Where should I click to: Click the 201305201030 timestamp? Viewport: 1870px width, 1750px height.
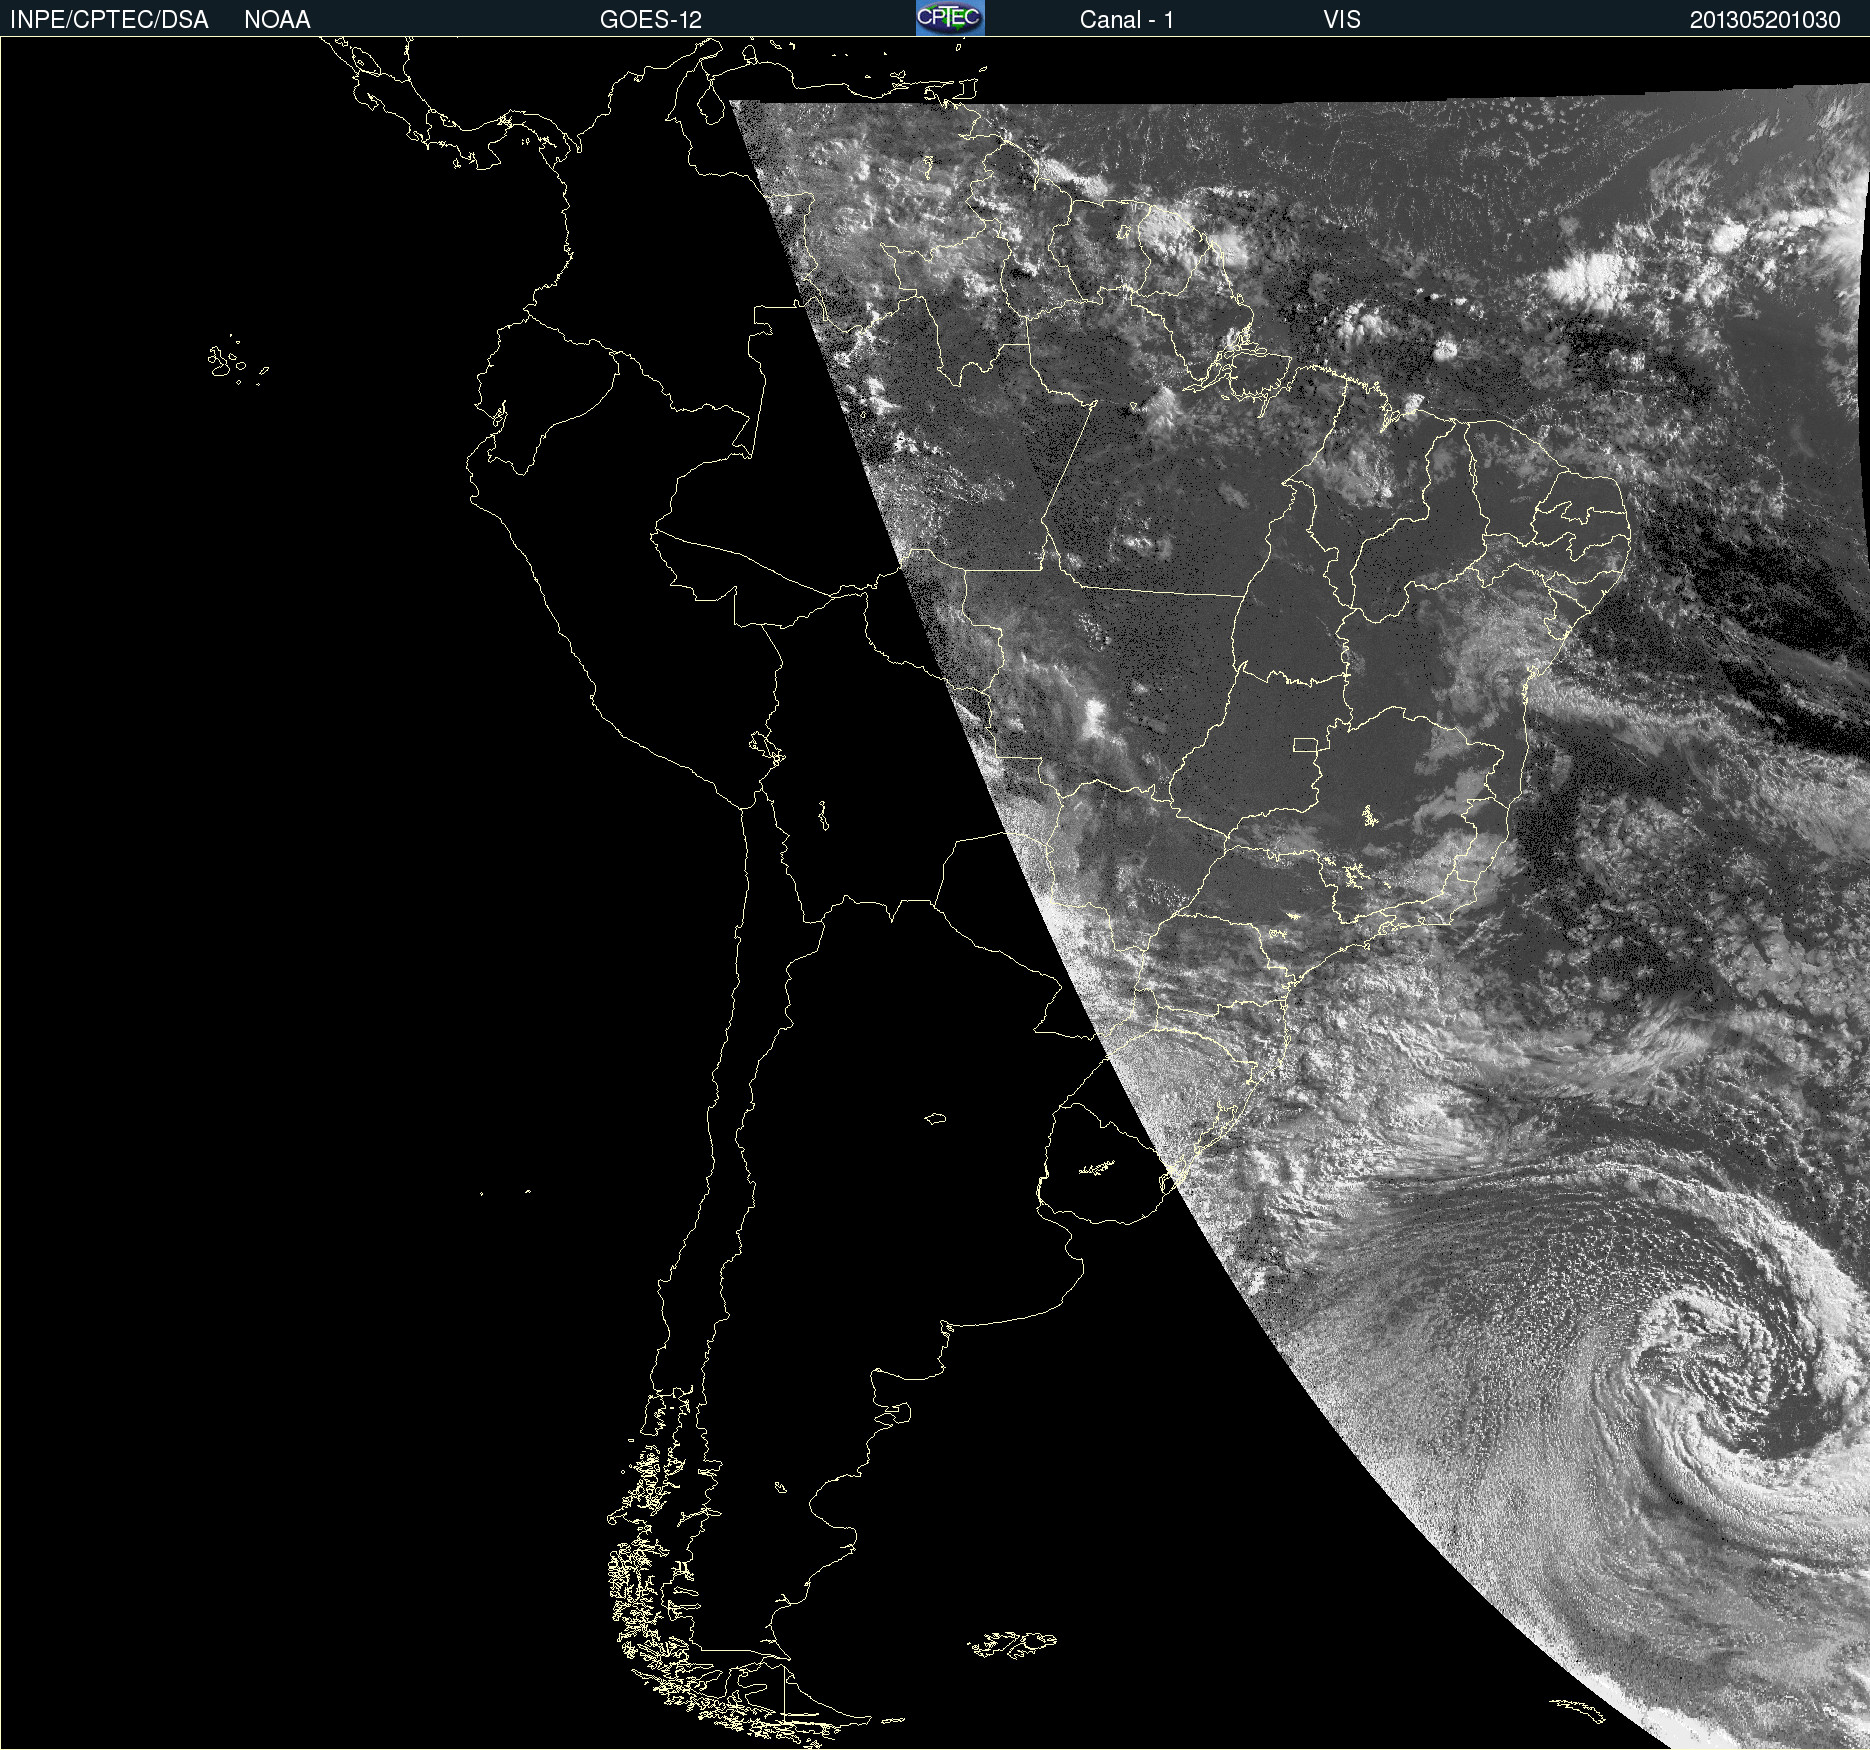pos(1765,20)
